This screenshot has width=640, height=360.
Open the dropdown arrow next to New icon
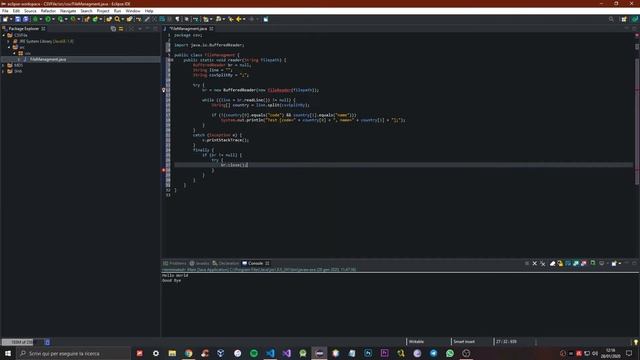11,19
